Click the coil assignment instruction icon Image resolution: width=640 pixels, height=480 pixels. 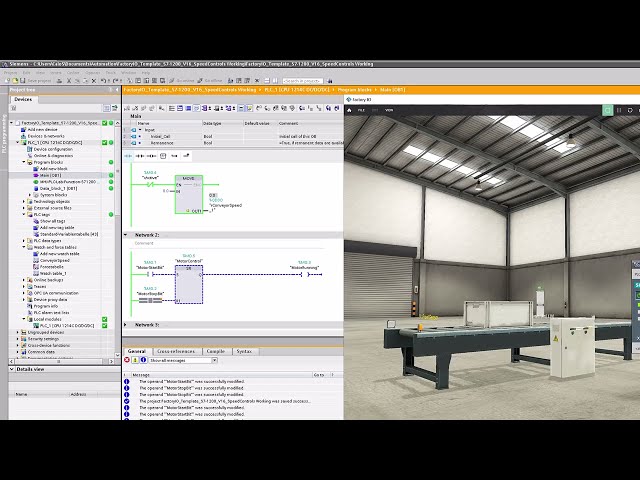(151, 156)
